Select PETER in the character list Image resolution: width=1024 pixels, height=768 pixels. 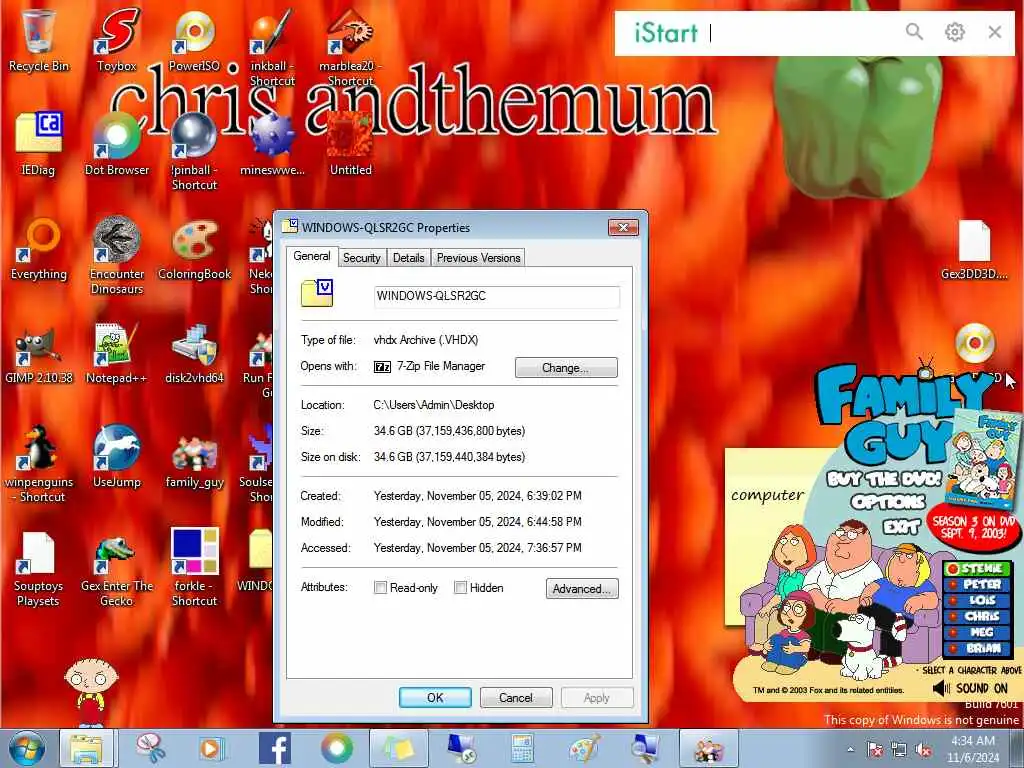[977, 584]
